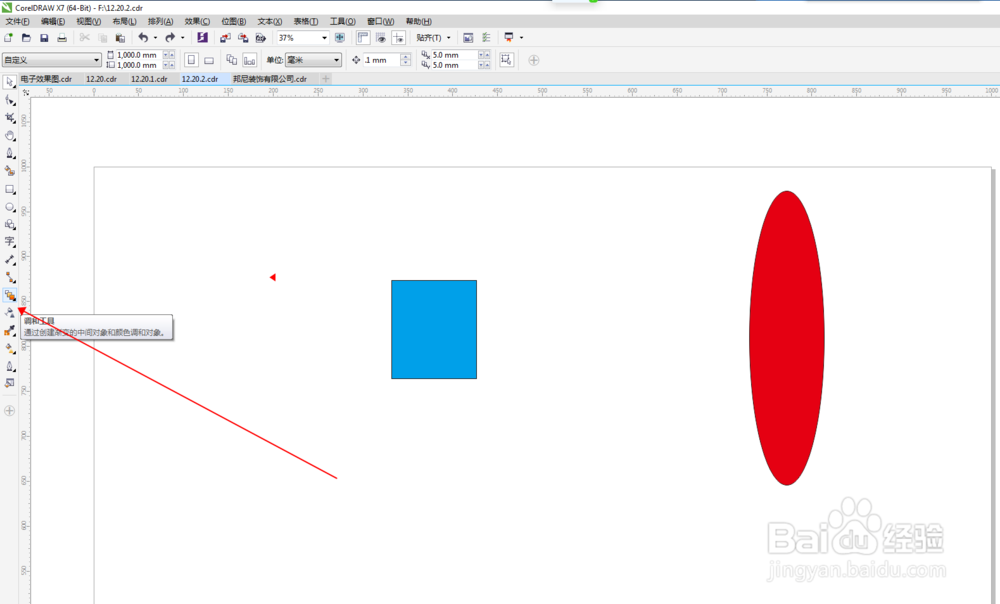Open the 编辑(E) menu
1000x604 pixels.
[53, 21]
